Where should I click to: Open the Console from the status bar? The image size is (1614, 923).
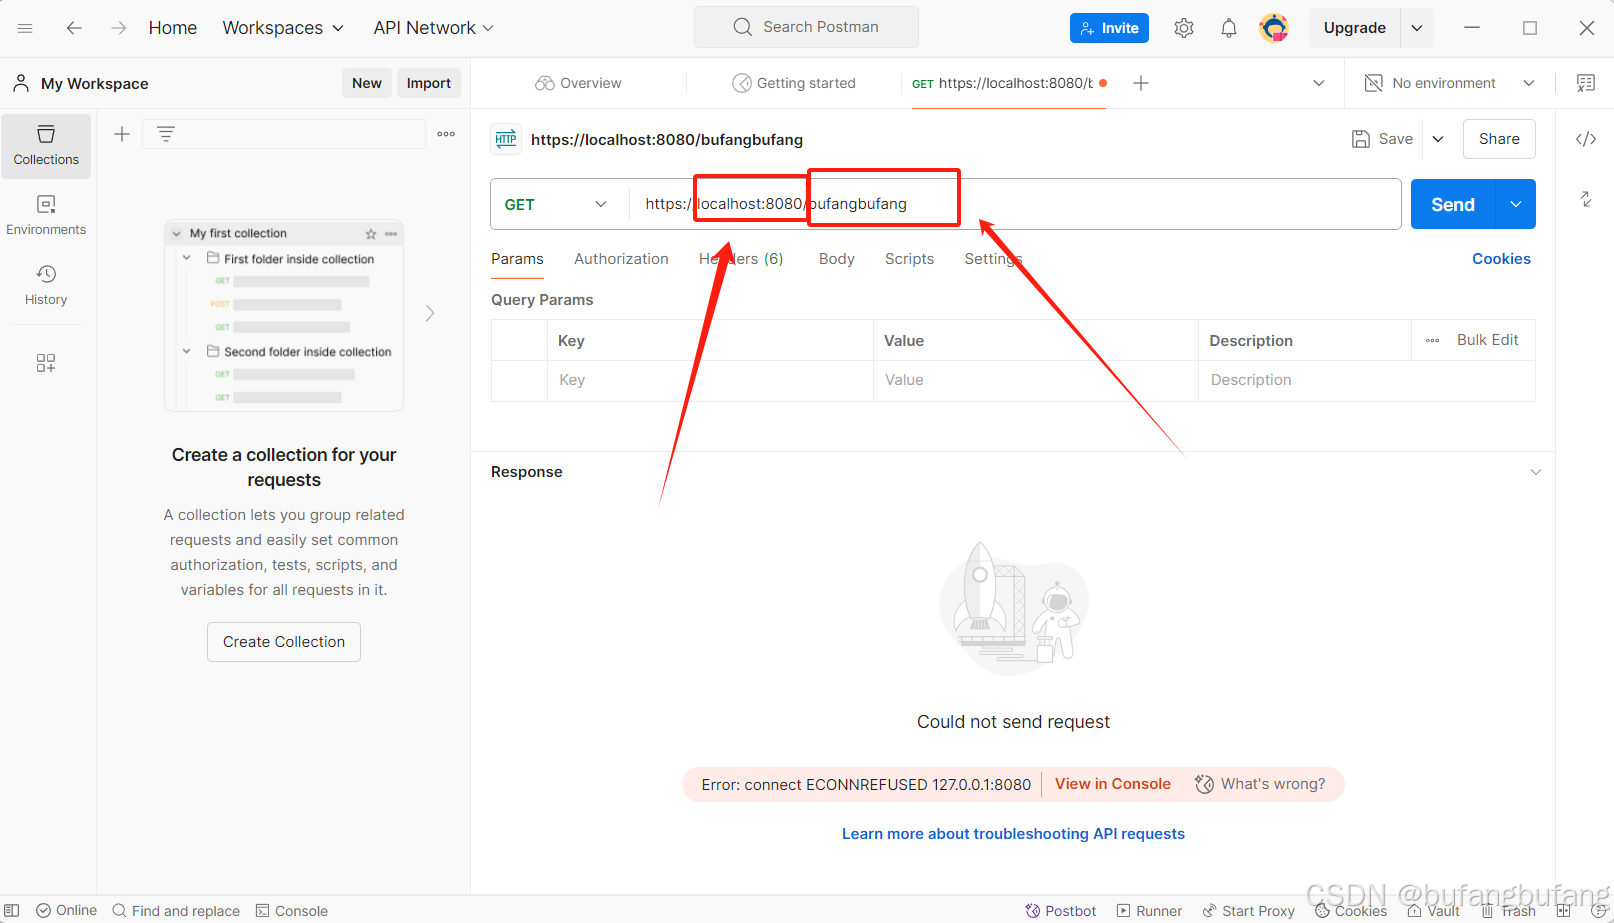292,911
